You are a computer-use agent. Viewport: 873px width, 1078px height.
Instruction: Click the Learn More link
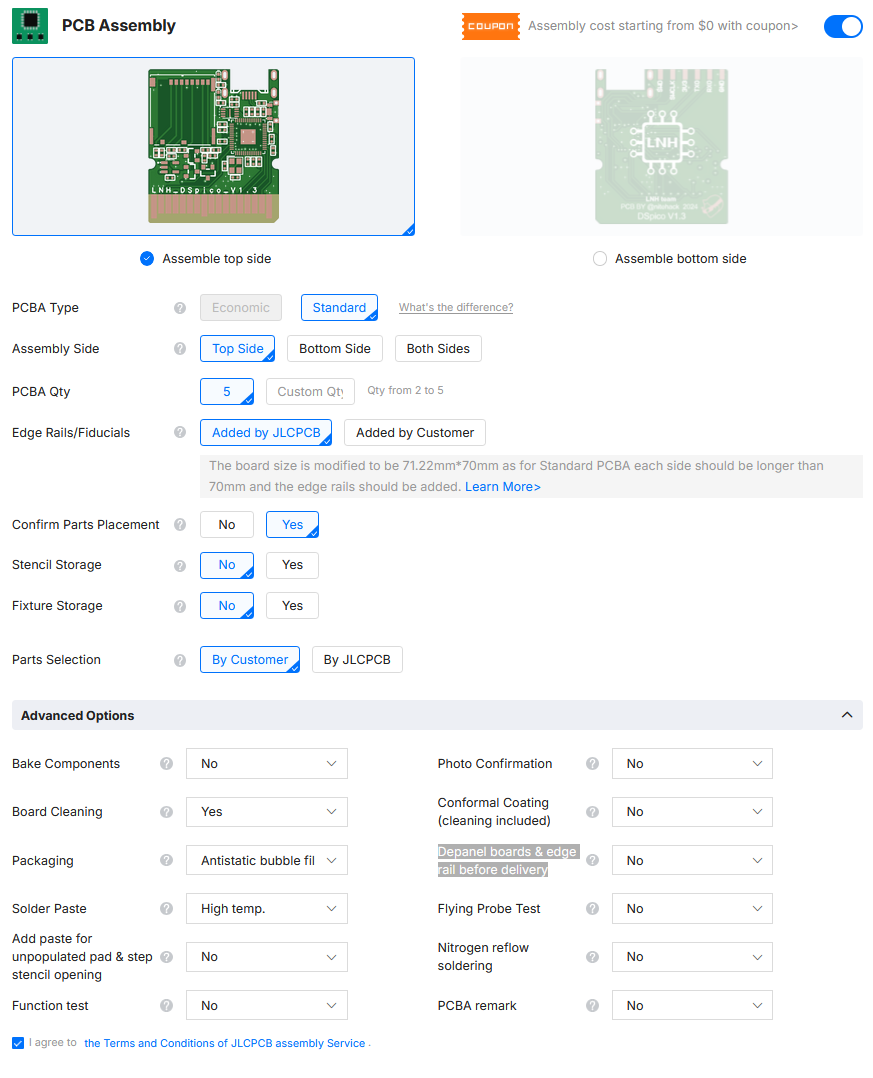pos(502,487)
